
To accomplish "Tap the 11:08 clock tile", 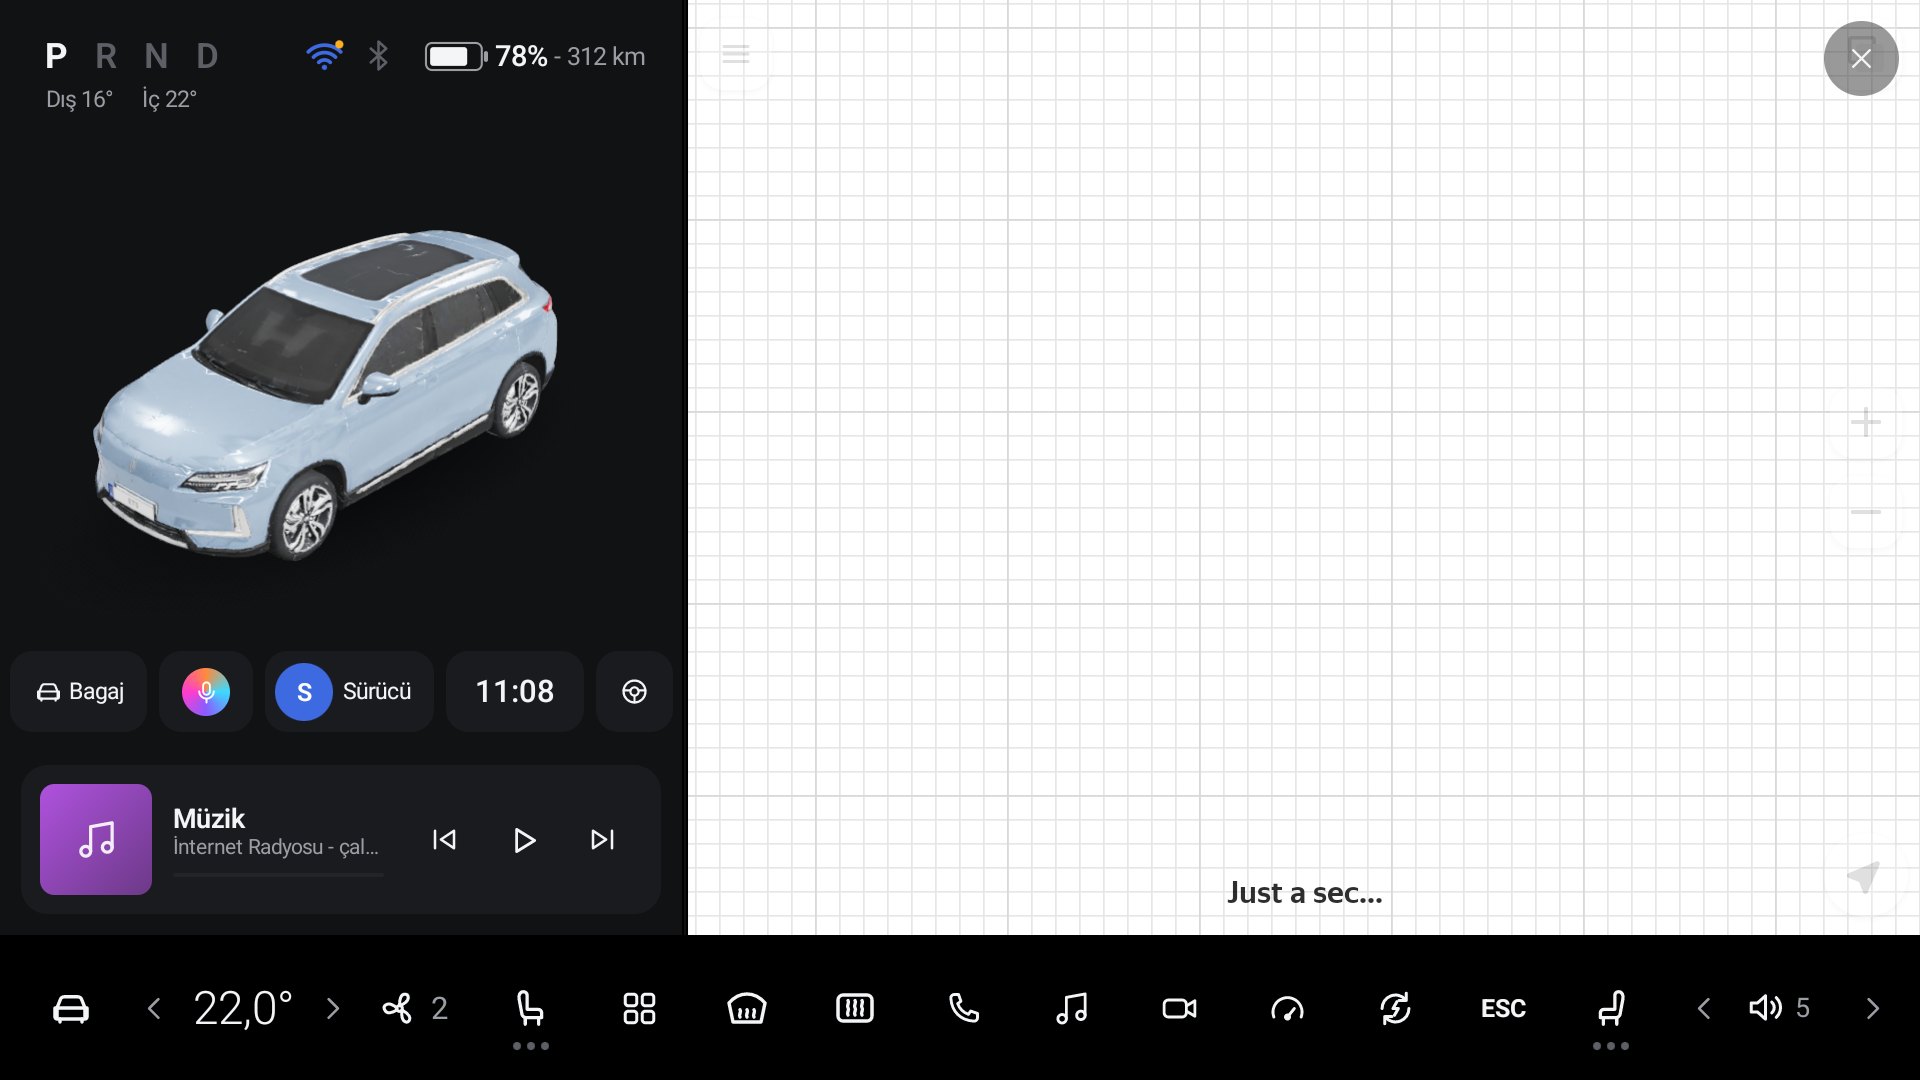I will (514, 692).
